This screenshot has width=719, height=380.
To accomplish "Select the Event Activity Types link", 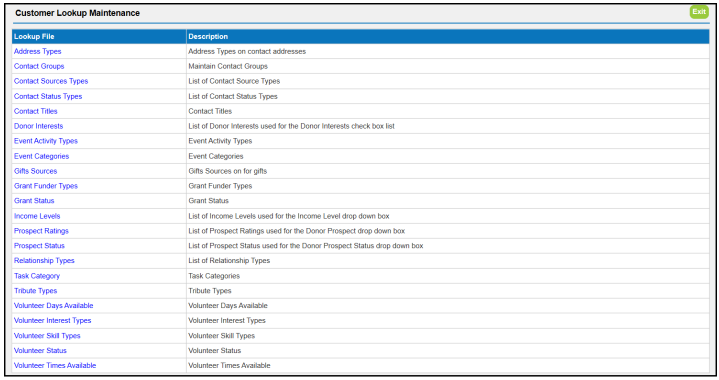I will pyautogui.click(x=46, y=141).
